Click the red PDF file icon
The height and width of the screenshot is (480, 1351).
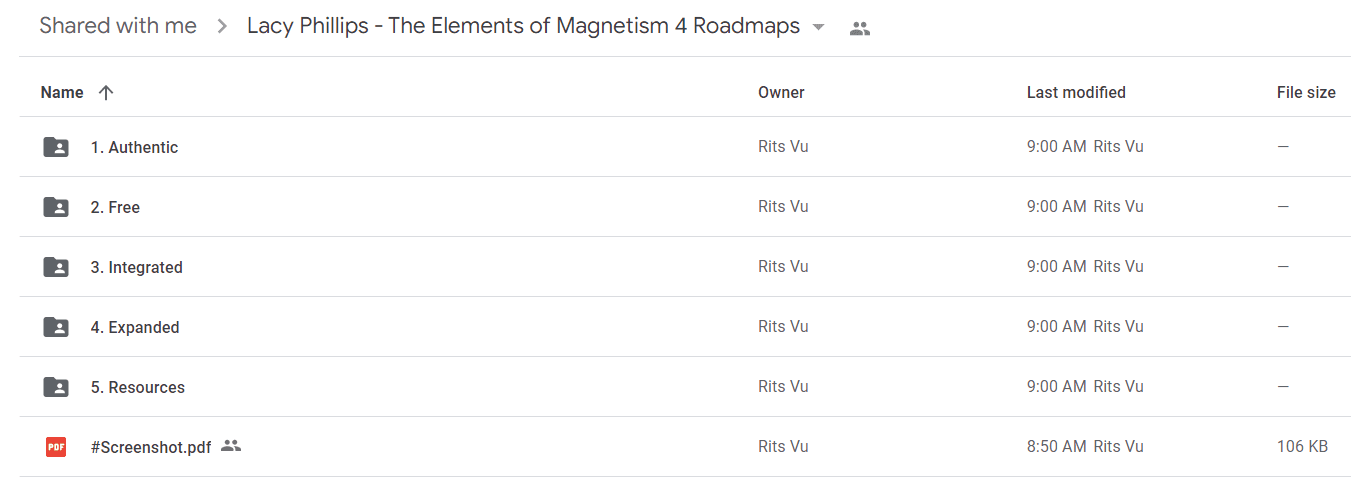(56, 447)
